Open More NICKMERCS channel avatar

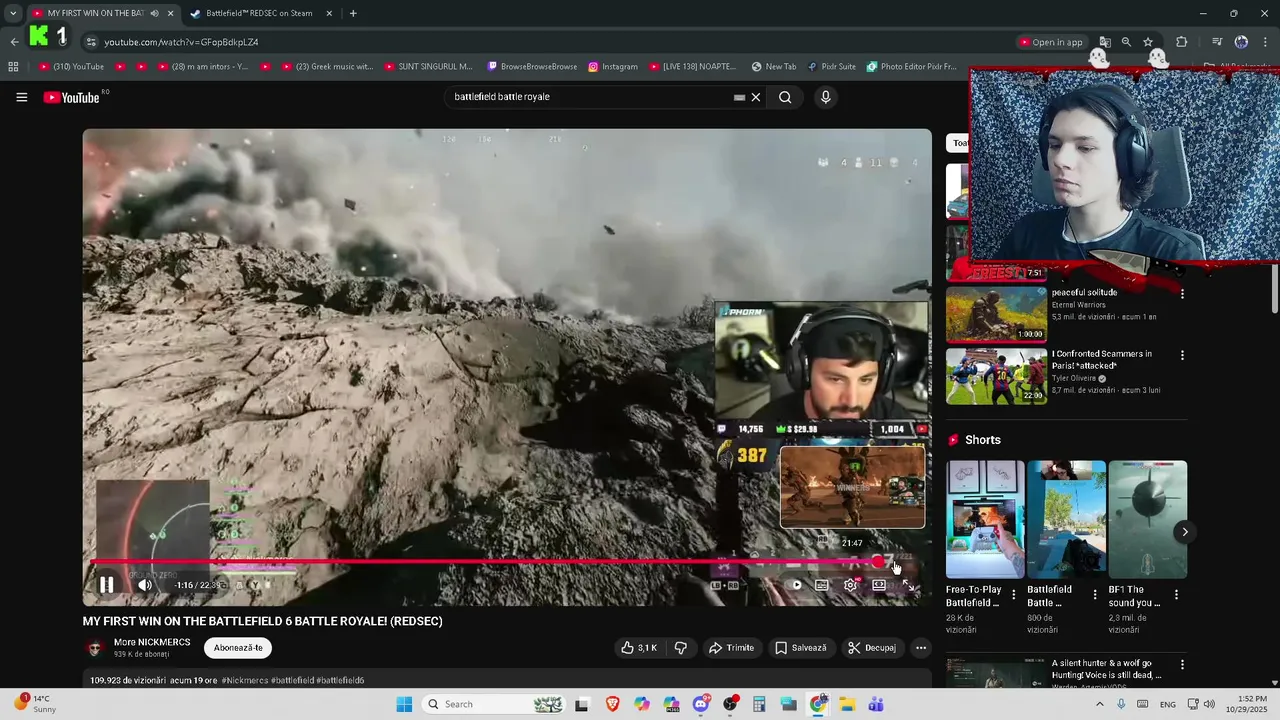coord(95,648)
